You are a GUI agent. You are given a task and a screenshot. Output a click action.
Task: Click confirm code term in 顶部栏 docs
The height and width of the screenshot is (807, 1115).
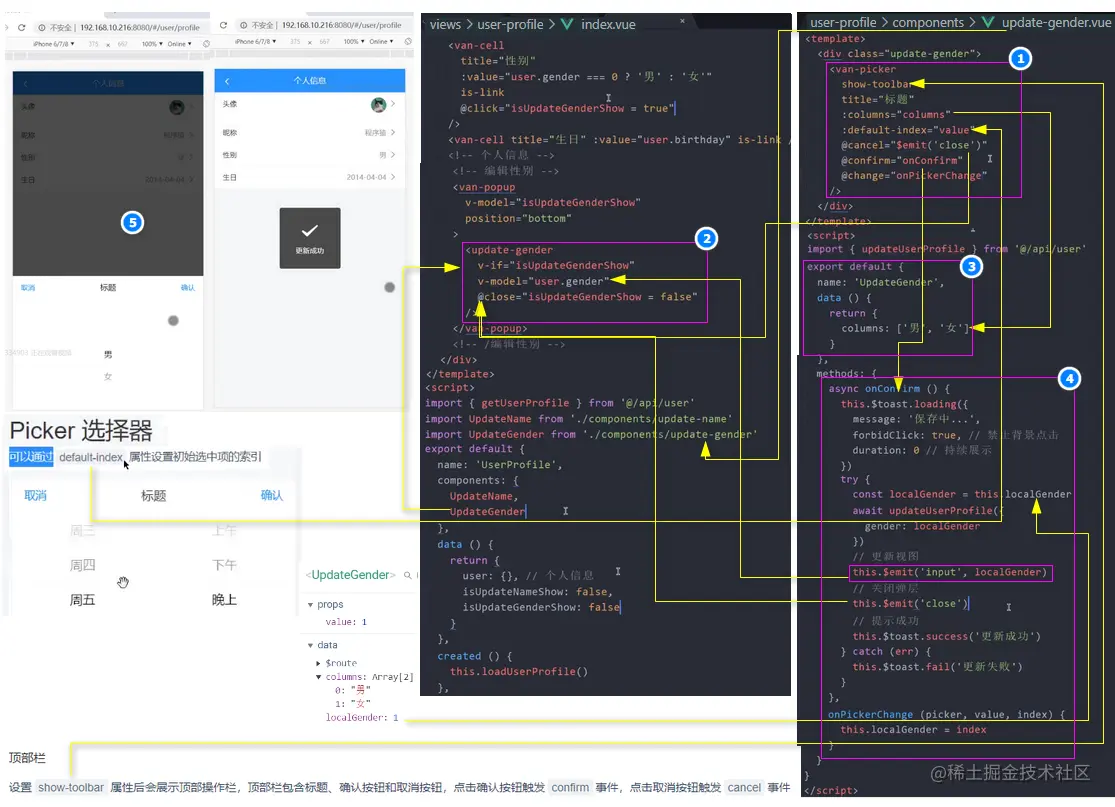570,787
